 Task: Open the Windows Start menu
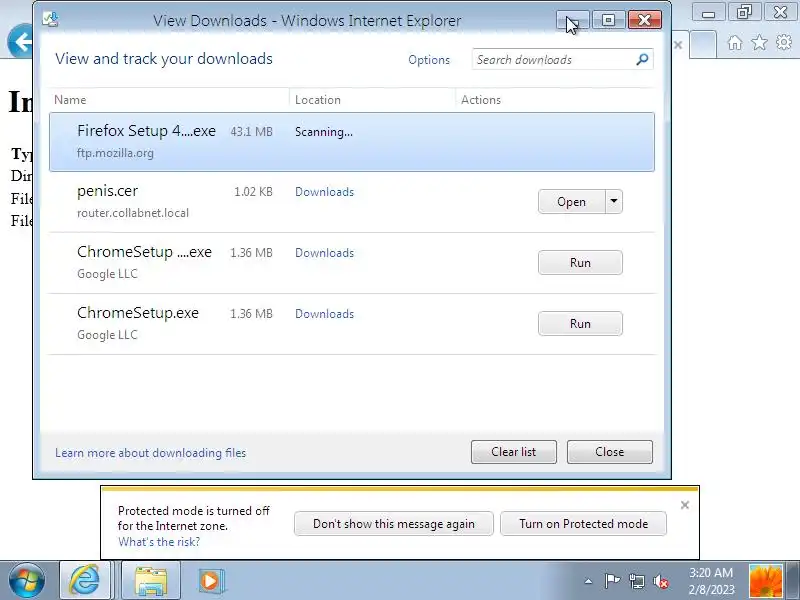(x=27, y=581)
